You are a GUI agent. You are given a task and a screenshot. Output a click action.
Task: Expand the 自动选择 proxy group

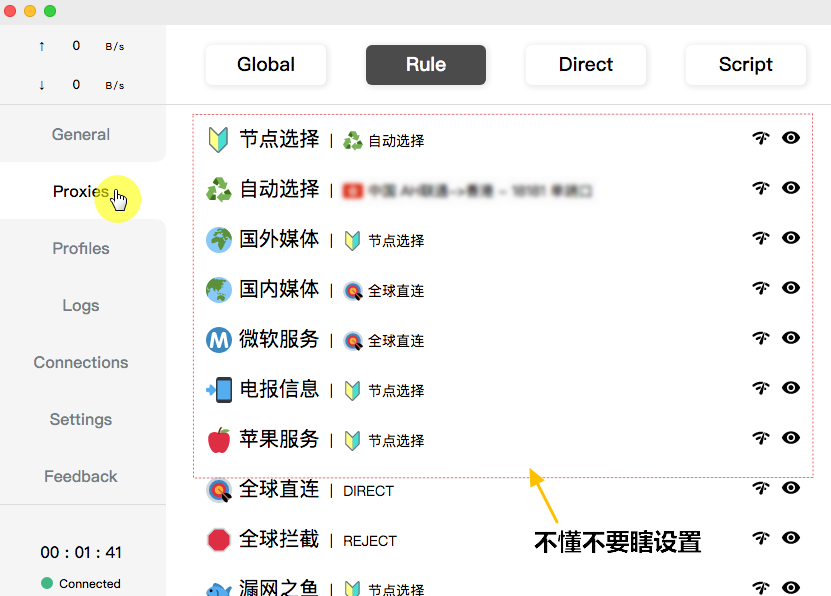click(279, 189)
